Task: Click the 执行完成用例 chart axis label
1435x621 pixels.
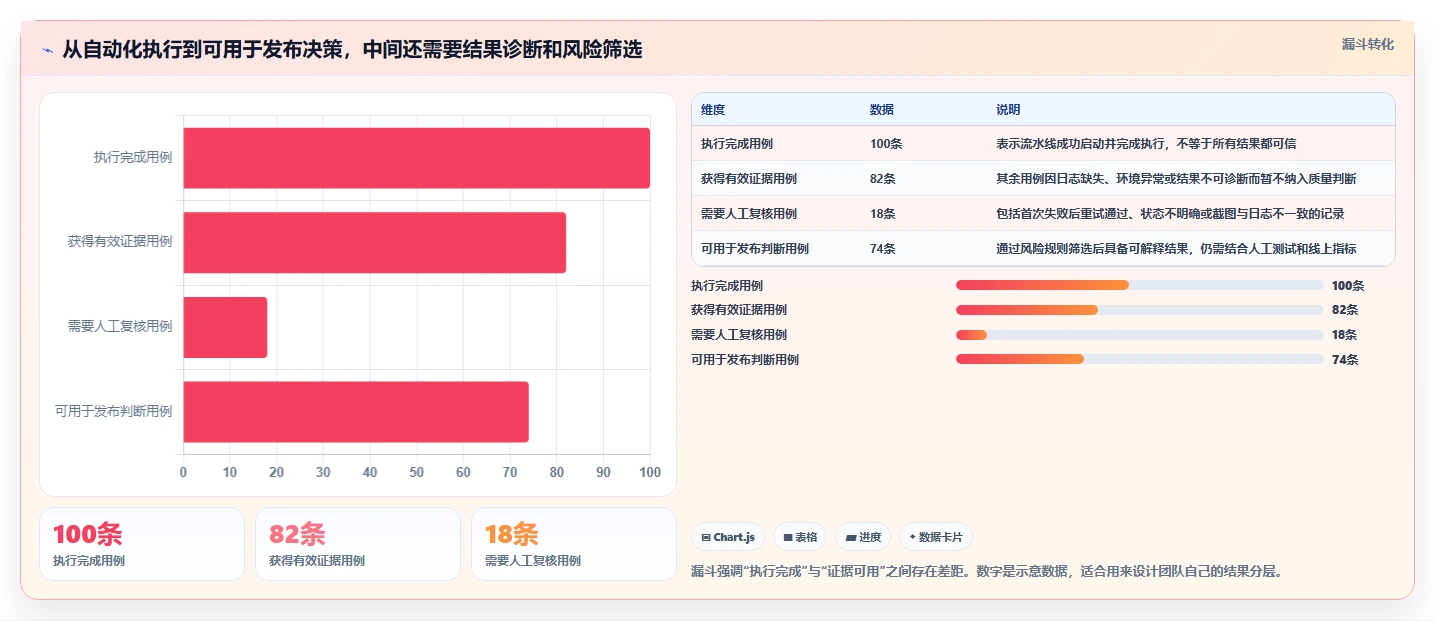Action: click(133, 157)
